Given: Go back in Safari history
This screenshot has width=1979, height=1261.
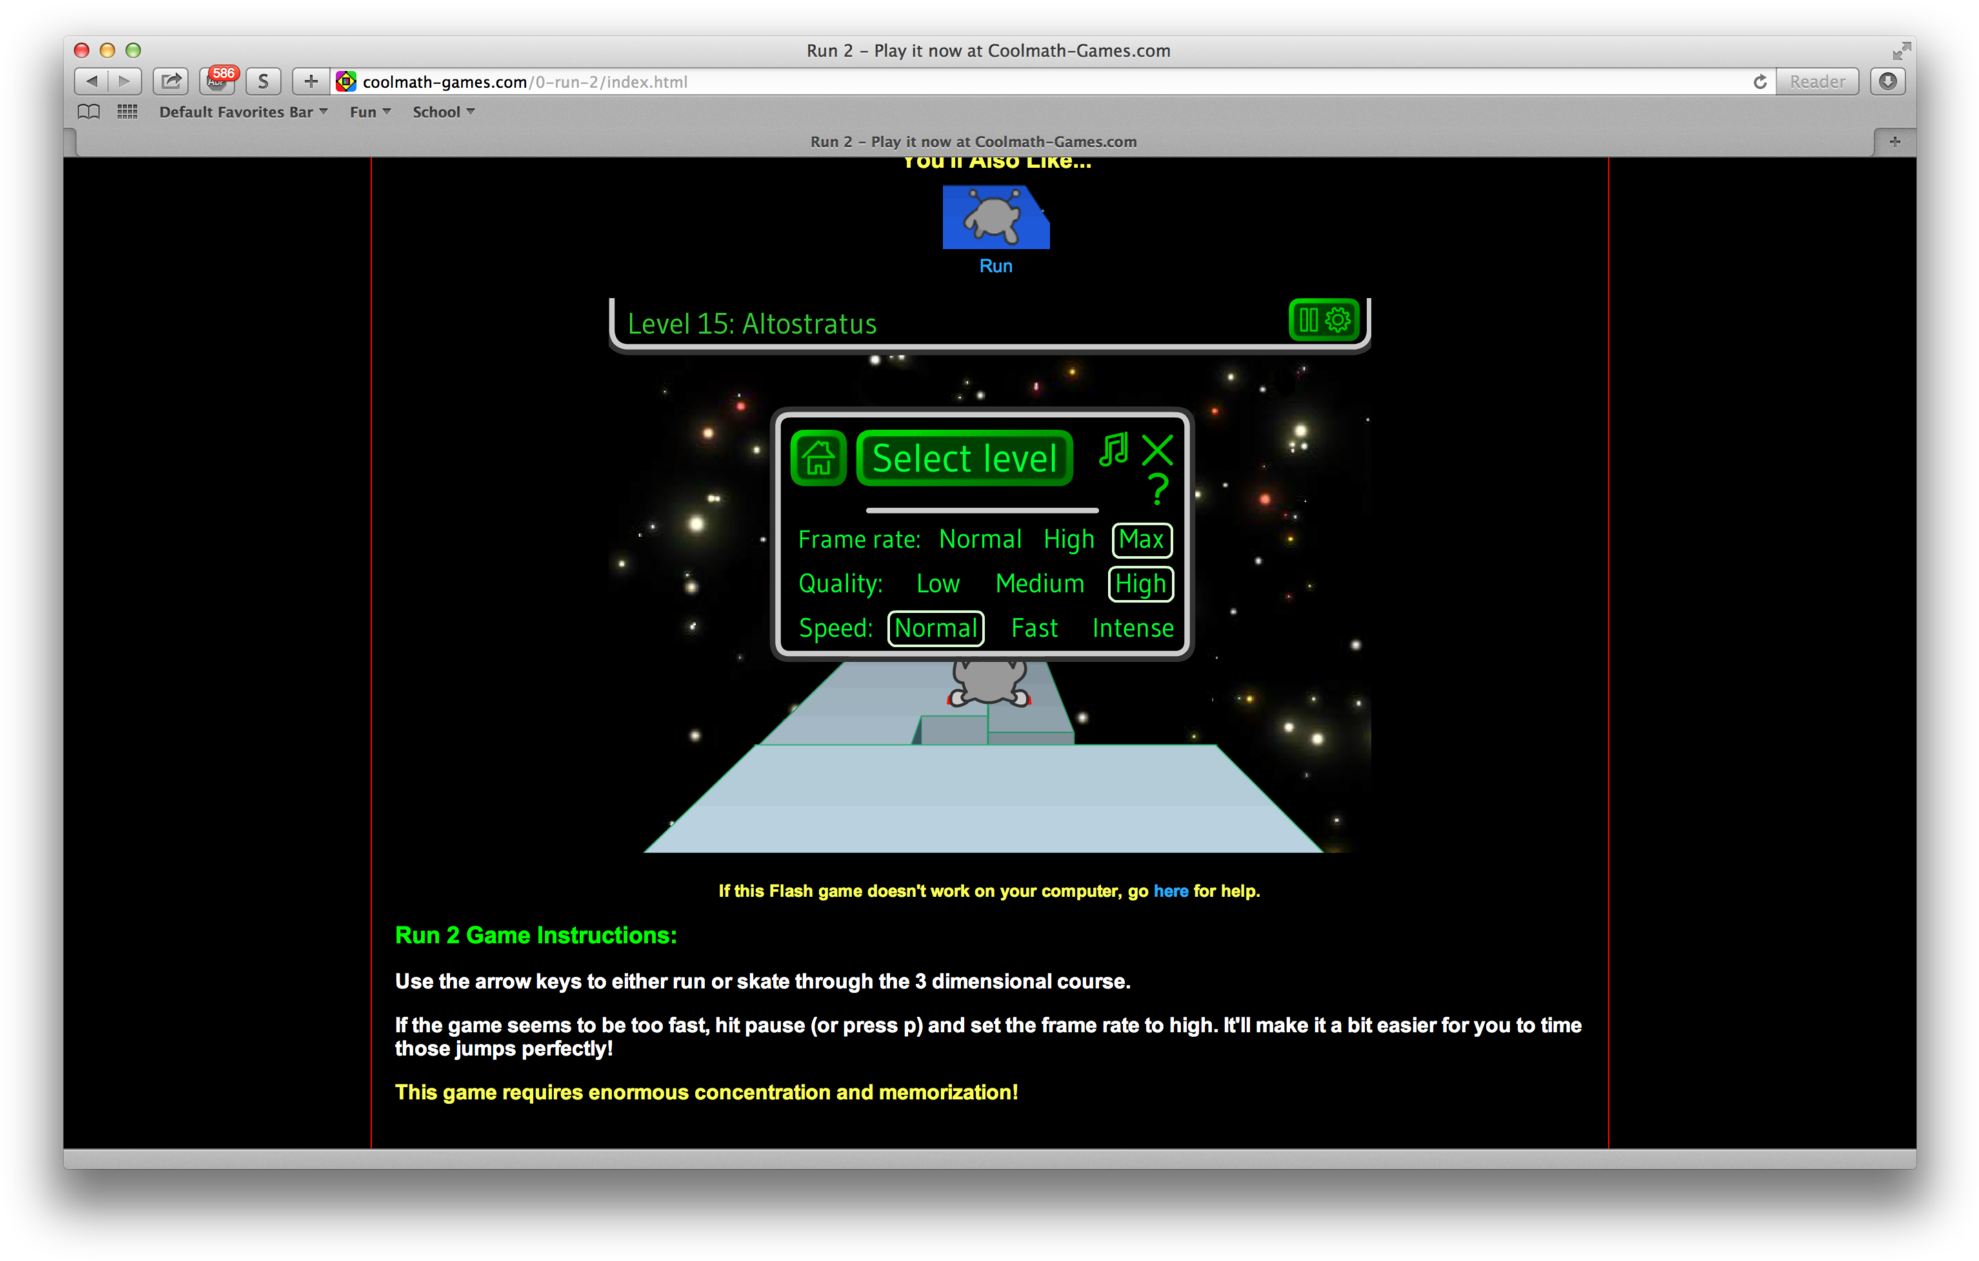Looking at the screenshot, I should point(92,81).
